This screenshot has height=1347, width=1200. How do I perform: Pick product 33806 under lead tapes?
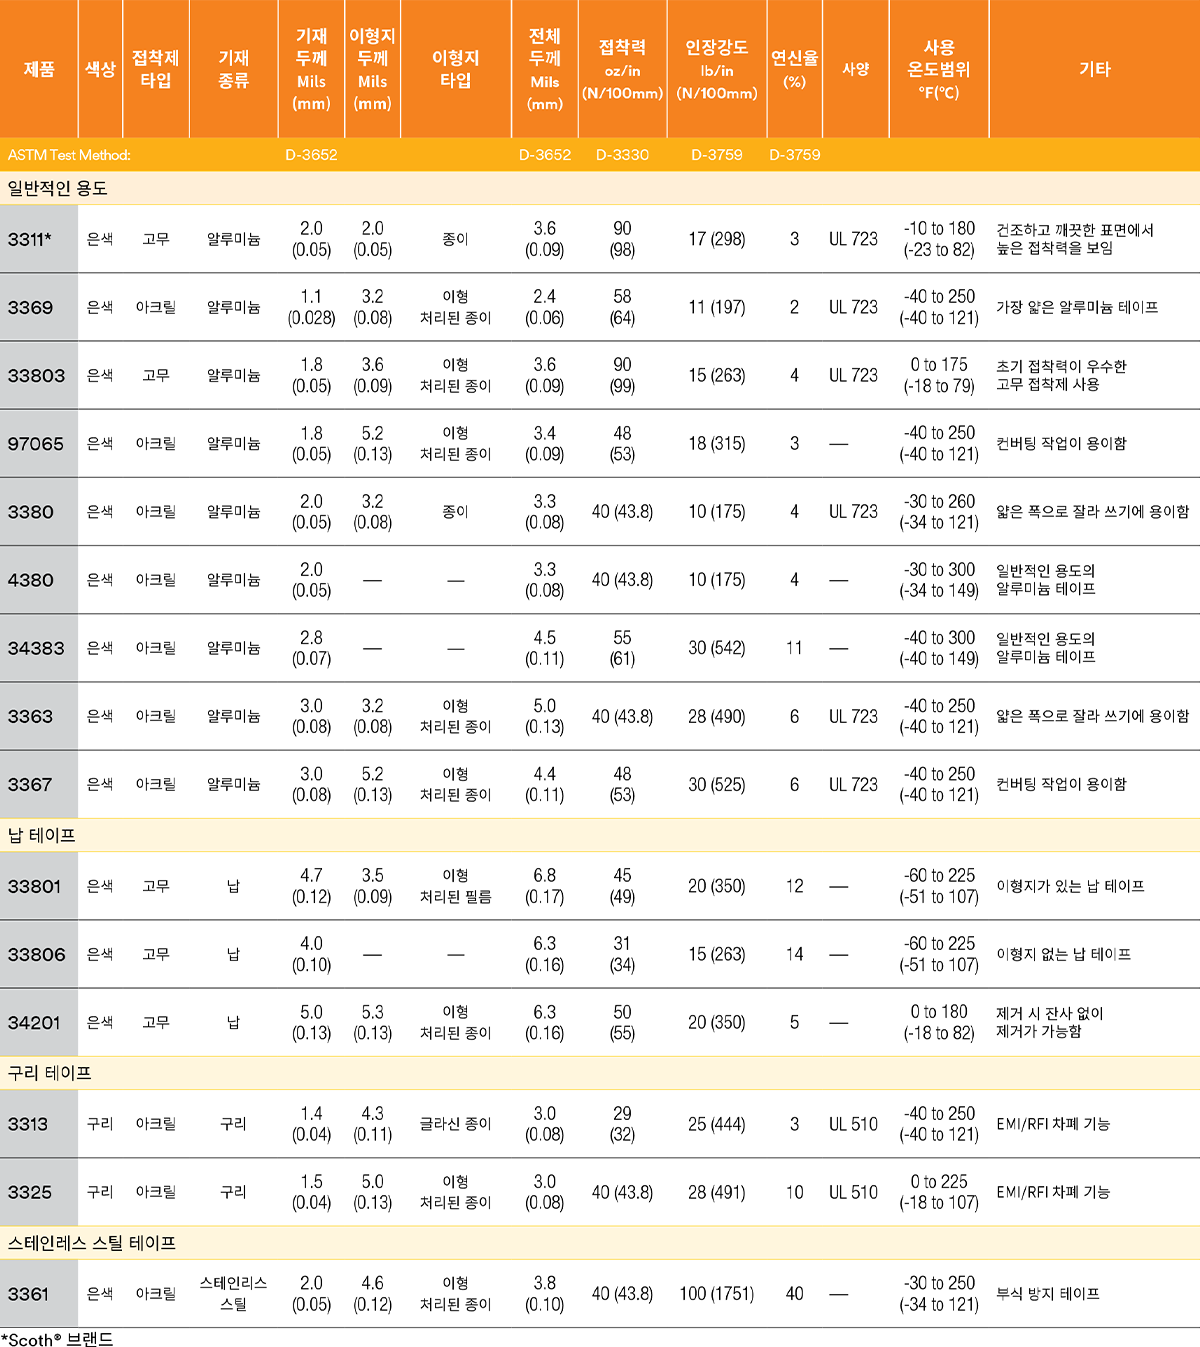(36, 954)
